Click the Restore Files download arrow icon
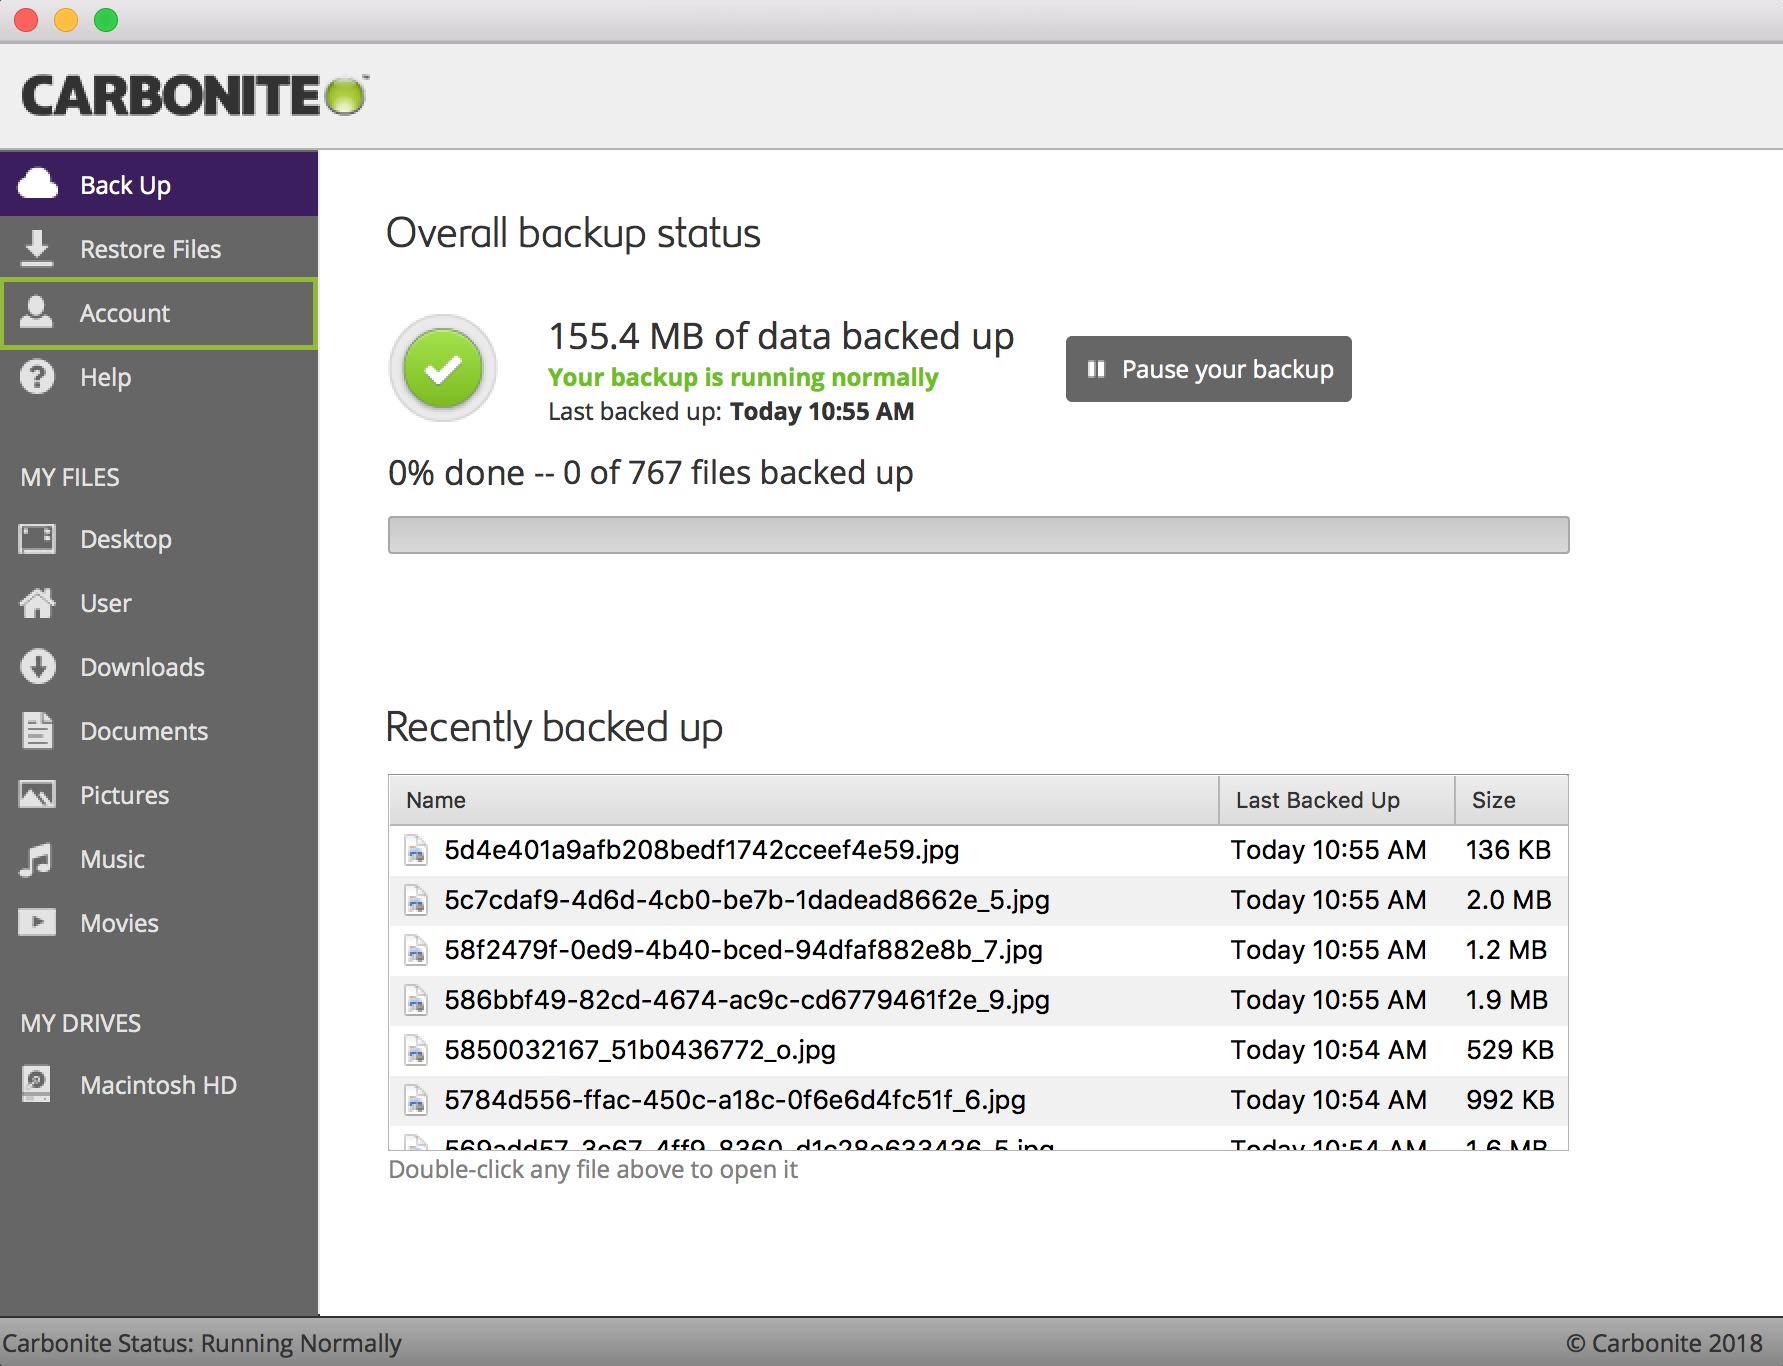Viewport: 1783px width, 1366px height. click(38, 248)
